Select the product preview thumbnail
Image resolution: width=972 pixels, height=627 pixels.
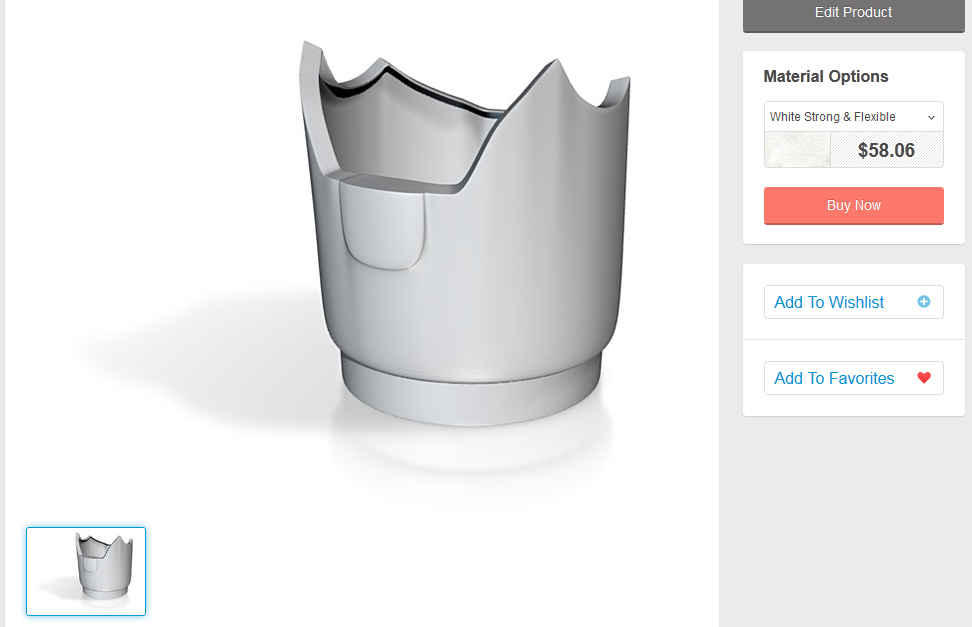86,571
